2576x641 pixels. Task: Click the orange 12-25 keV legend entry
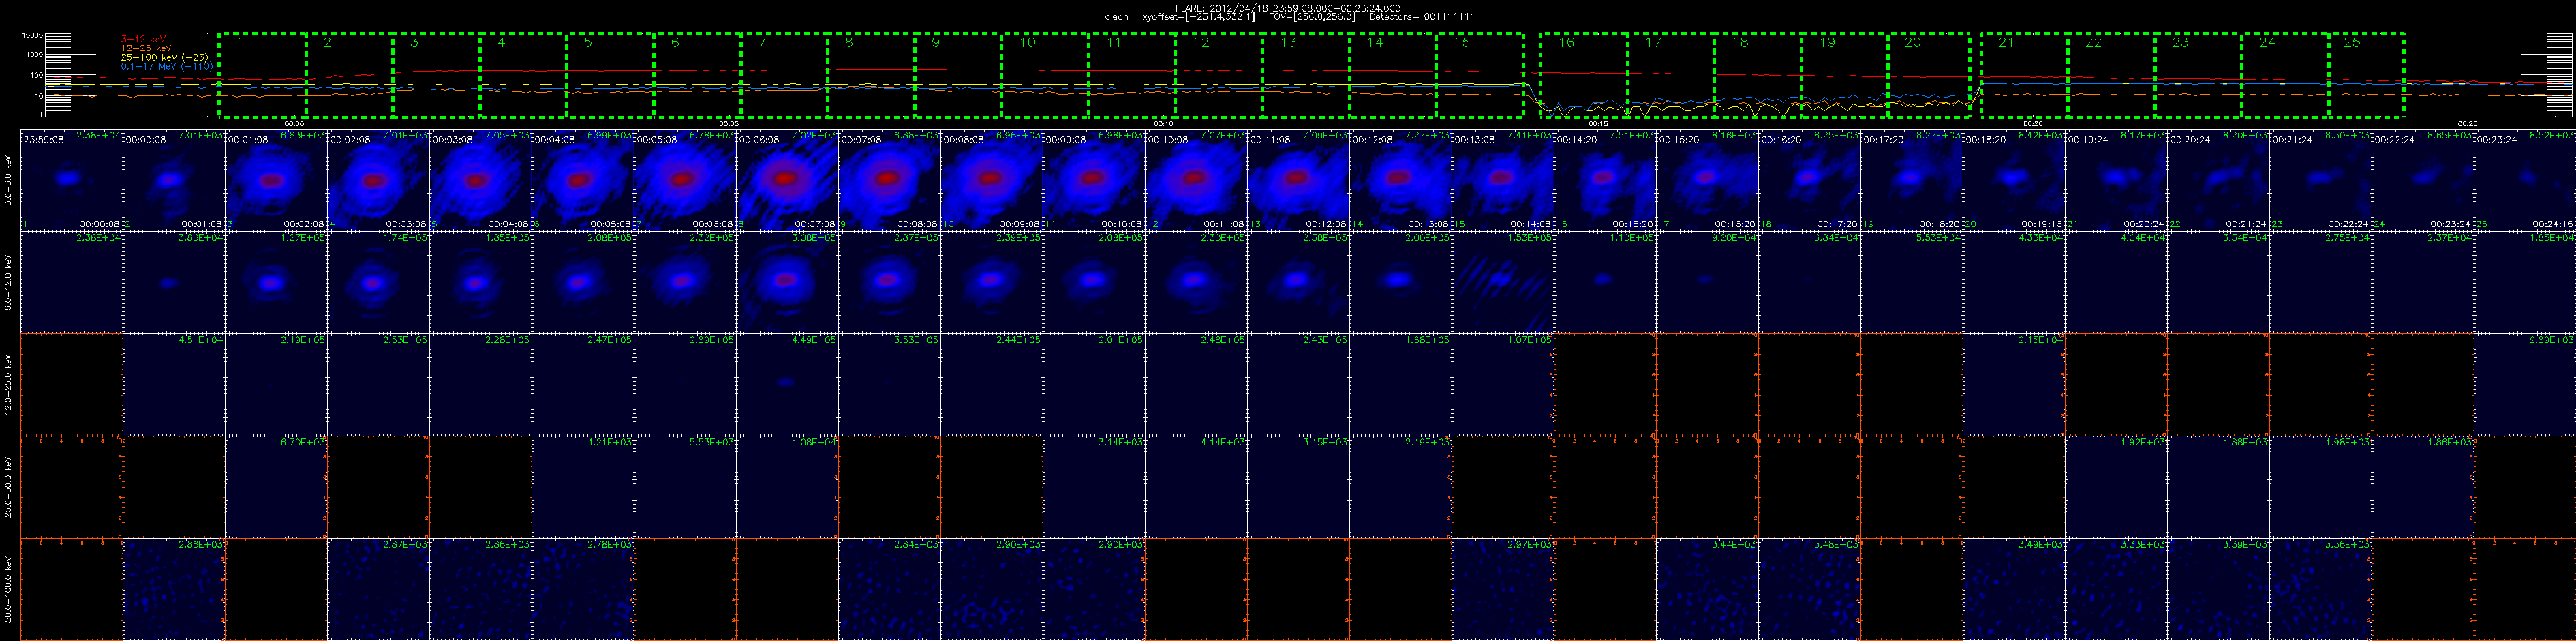[146, 48]
